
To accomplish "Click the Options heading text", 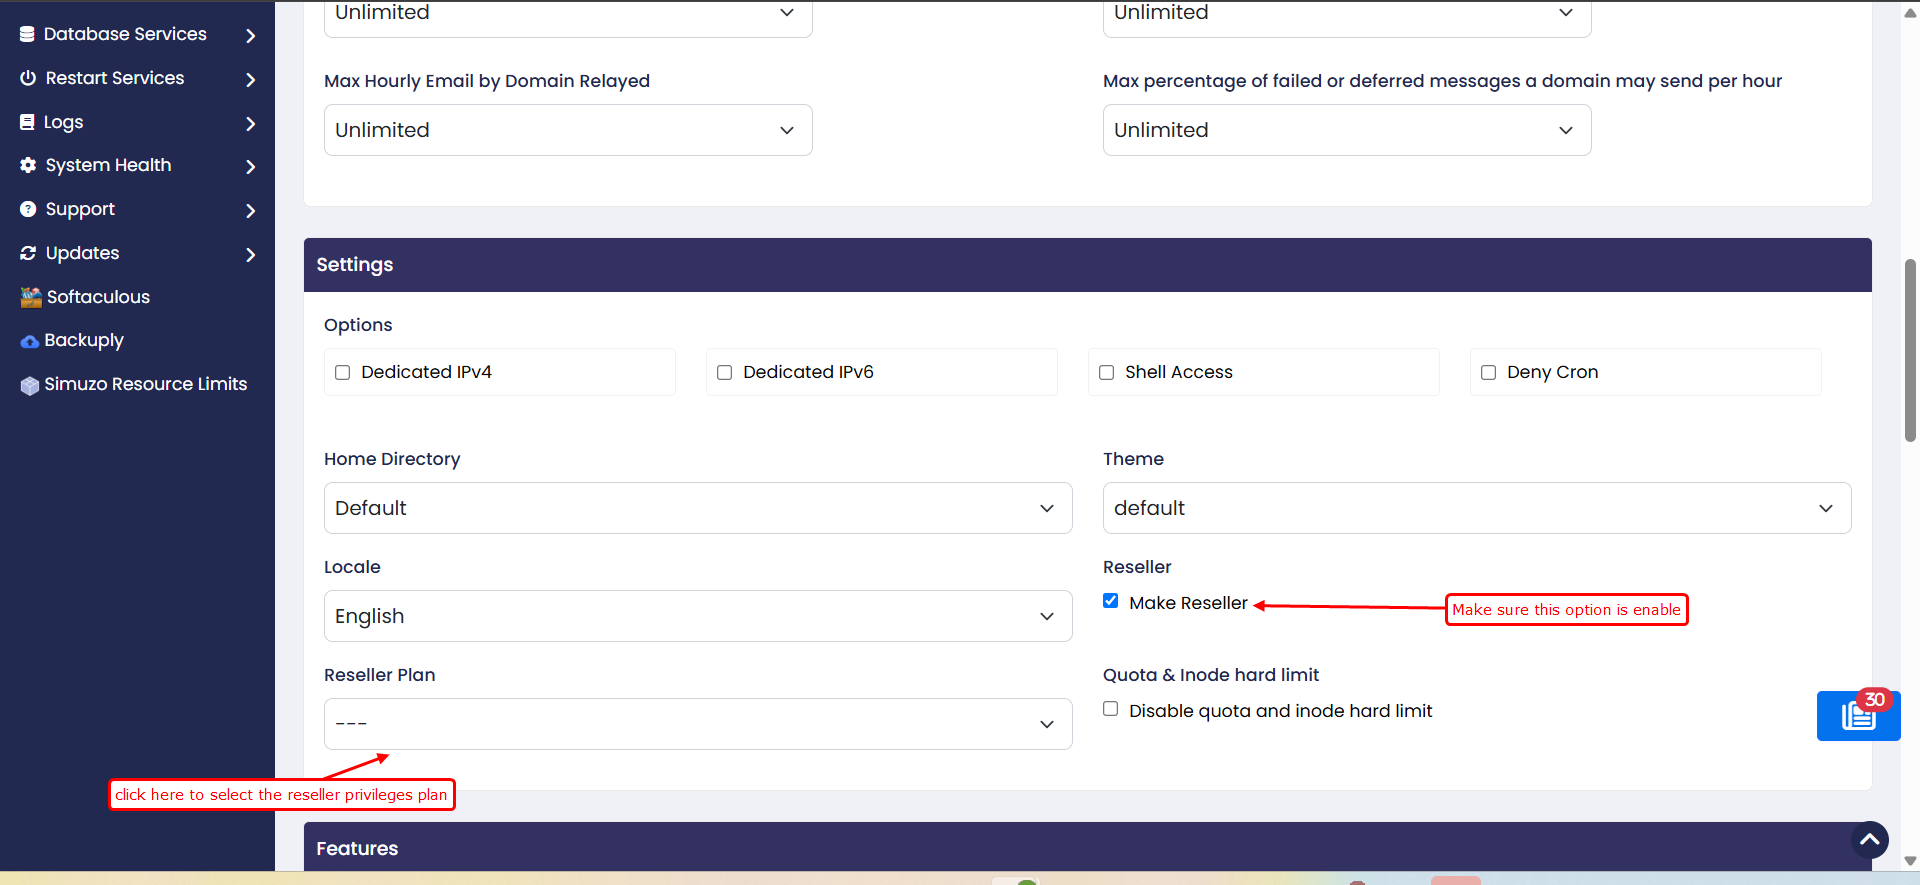I will tap(358, 325).
